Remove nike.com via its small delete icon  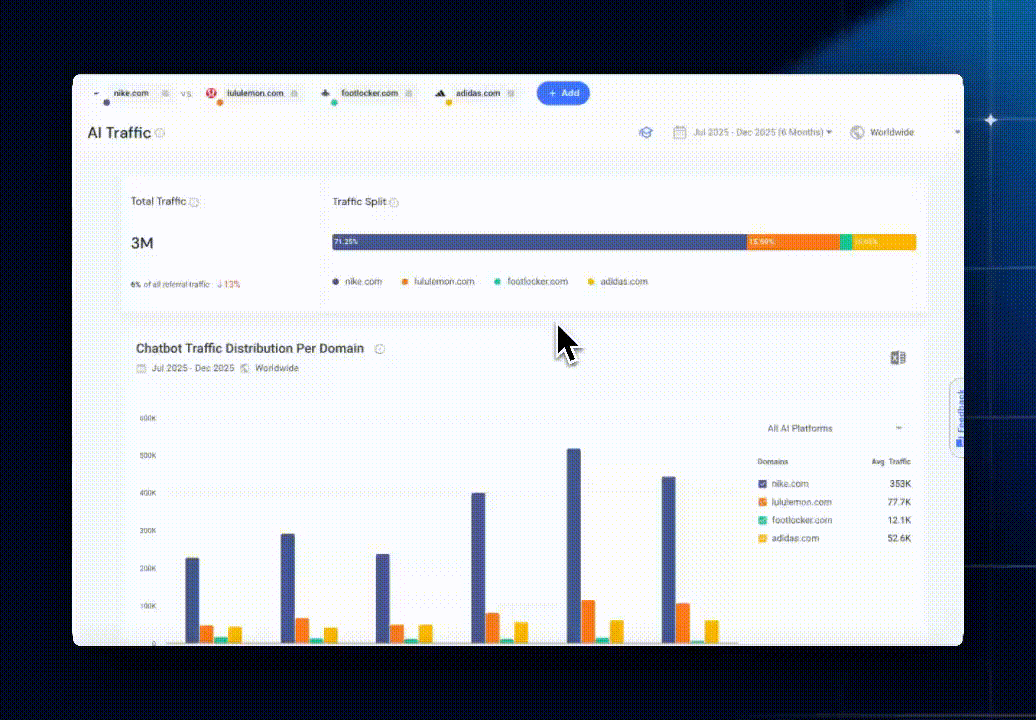pyautogui.click(x=165, y=94)
